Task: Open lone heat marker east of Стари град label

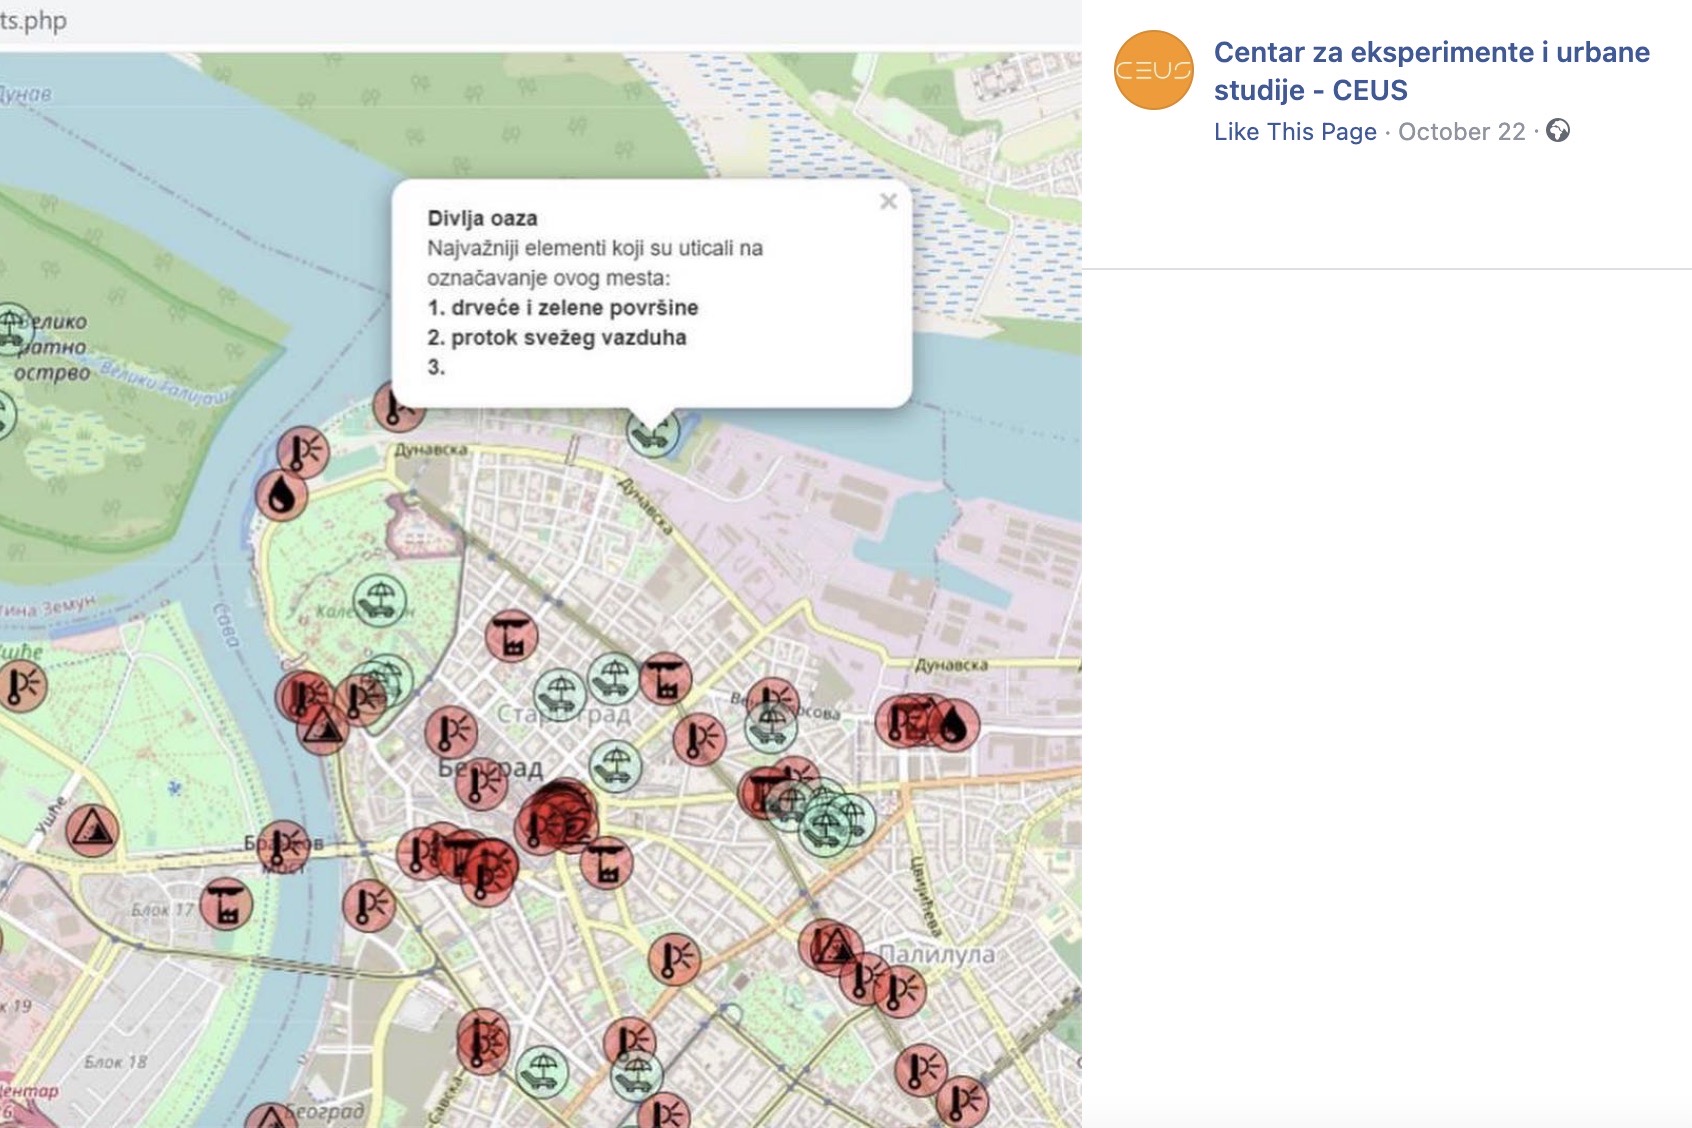Action: [699, 740]
